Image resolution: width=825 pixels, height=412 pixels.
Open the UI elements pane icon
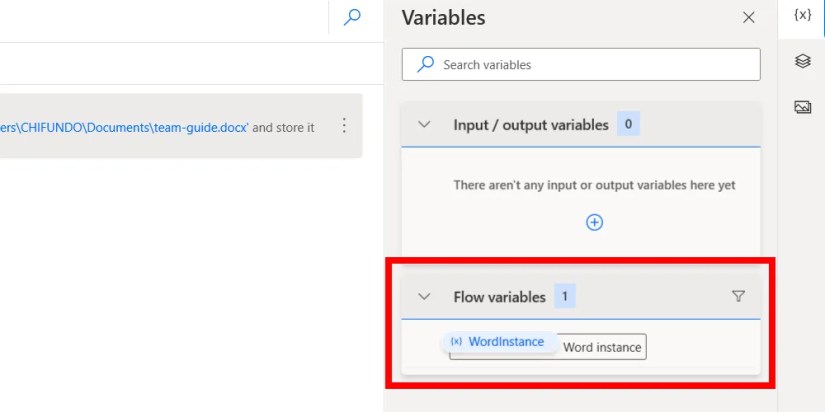(802, 61)
